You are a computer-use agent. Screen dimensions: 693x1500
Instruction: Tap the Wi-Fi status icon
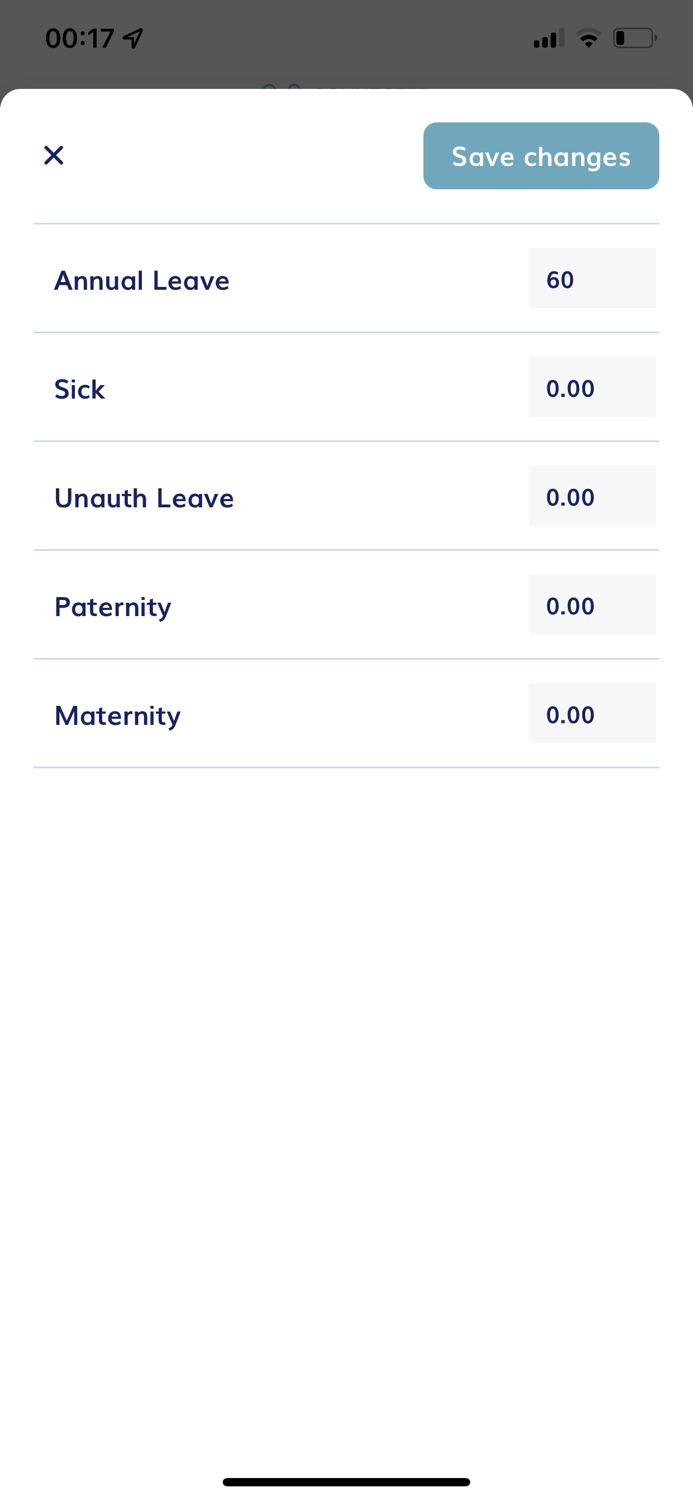pyautogui.click(x=589, y=39)
